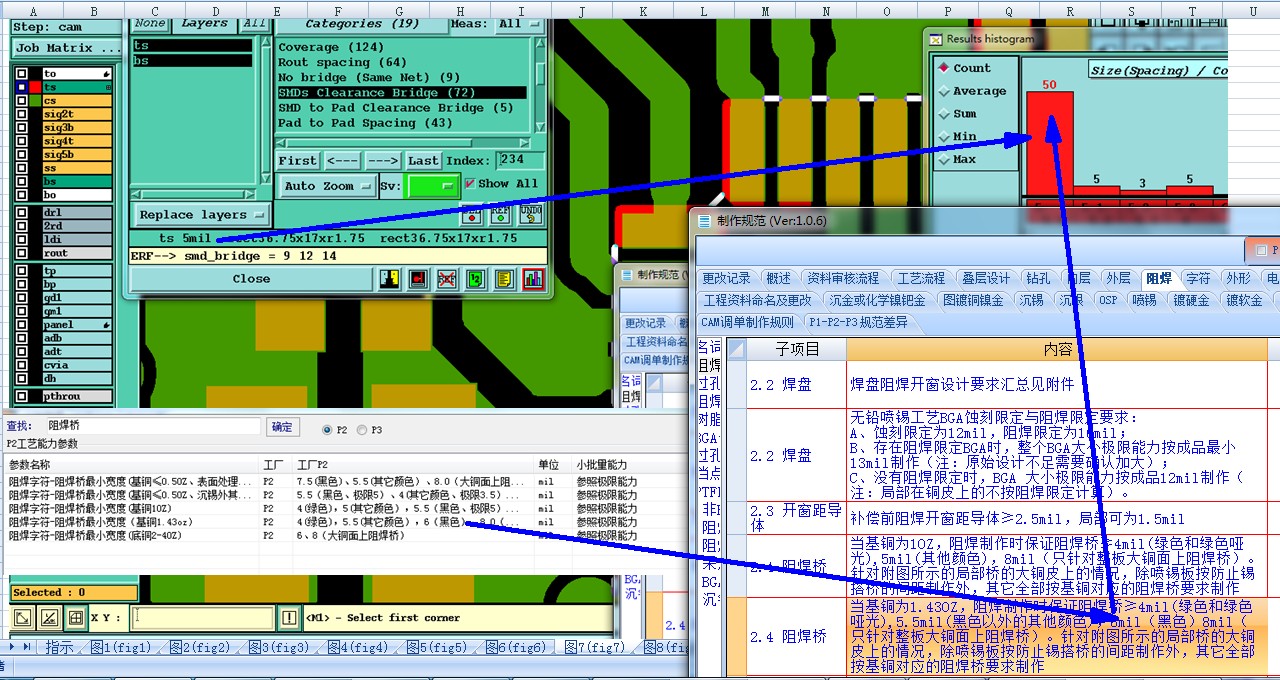
Task: Open the P1-P2-P3规范差异 tab
Action: click(x=859, y=322)
